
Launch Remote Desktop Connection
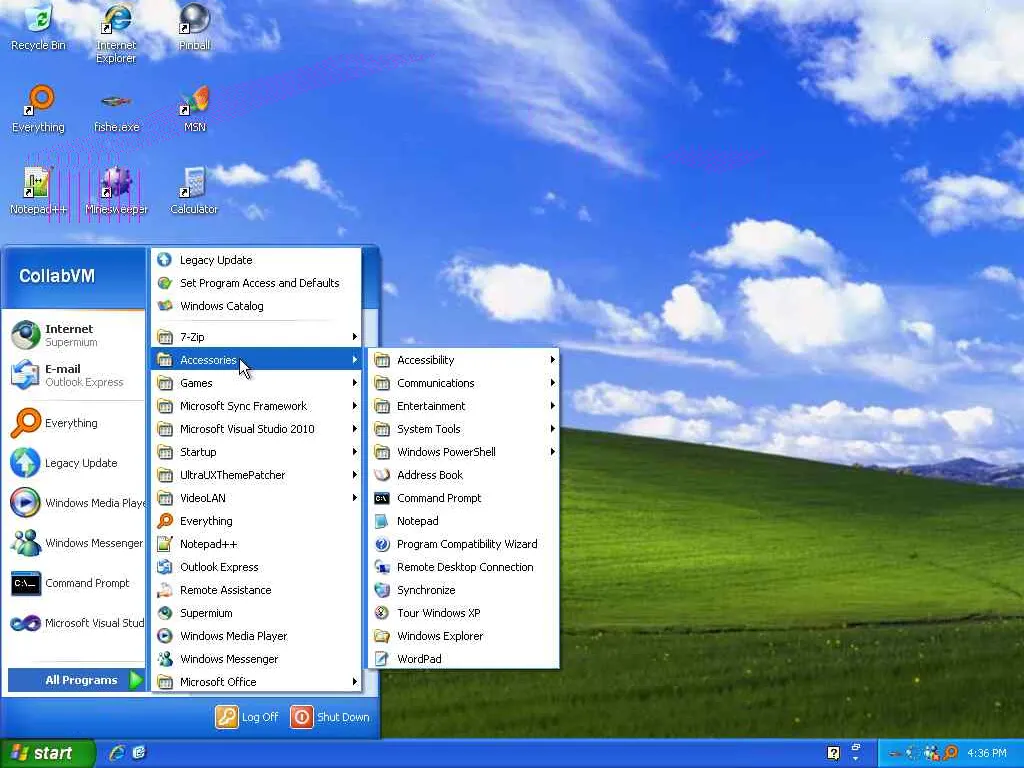pos(464,567)
